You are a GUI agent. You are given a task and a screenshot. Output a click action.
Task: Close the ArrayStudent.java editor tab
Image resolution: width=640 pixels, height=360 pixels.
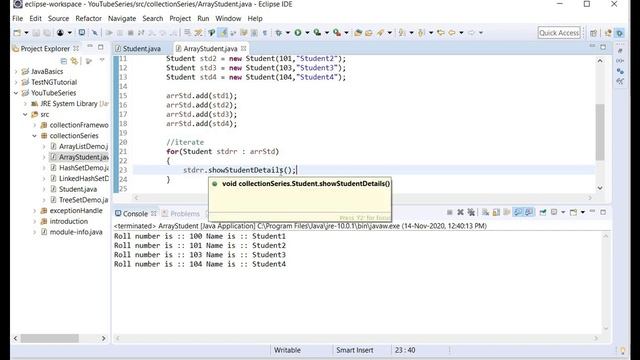(x=244, y=48)
